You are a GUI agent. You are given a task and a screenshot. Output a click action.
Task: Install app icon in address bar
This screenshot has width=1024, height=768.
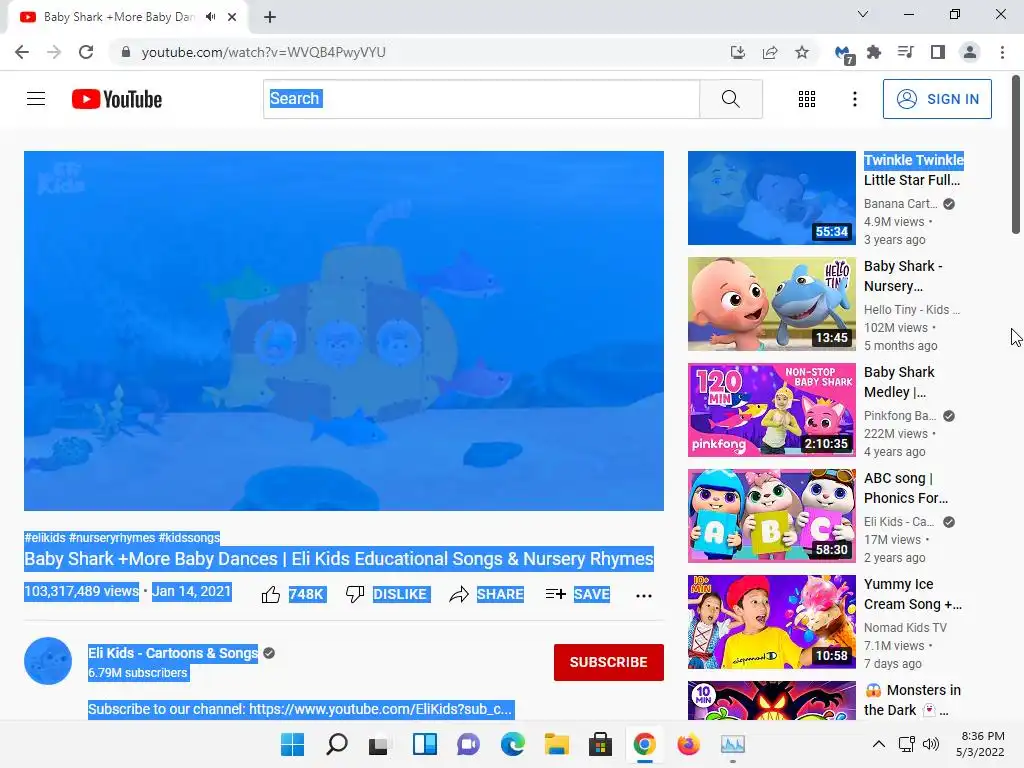coord(737,52)
